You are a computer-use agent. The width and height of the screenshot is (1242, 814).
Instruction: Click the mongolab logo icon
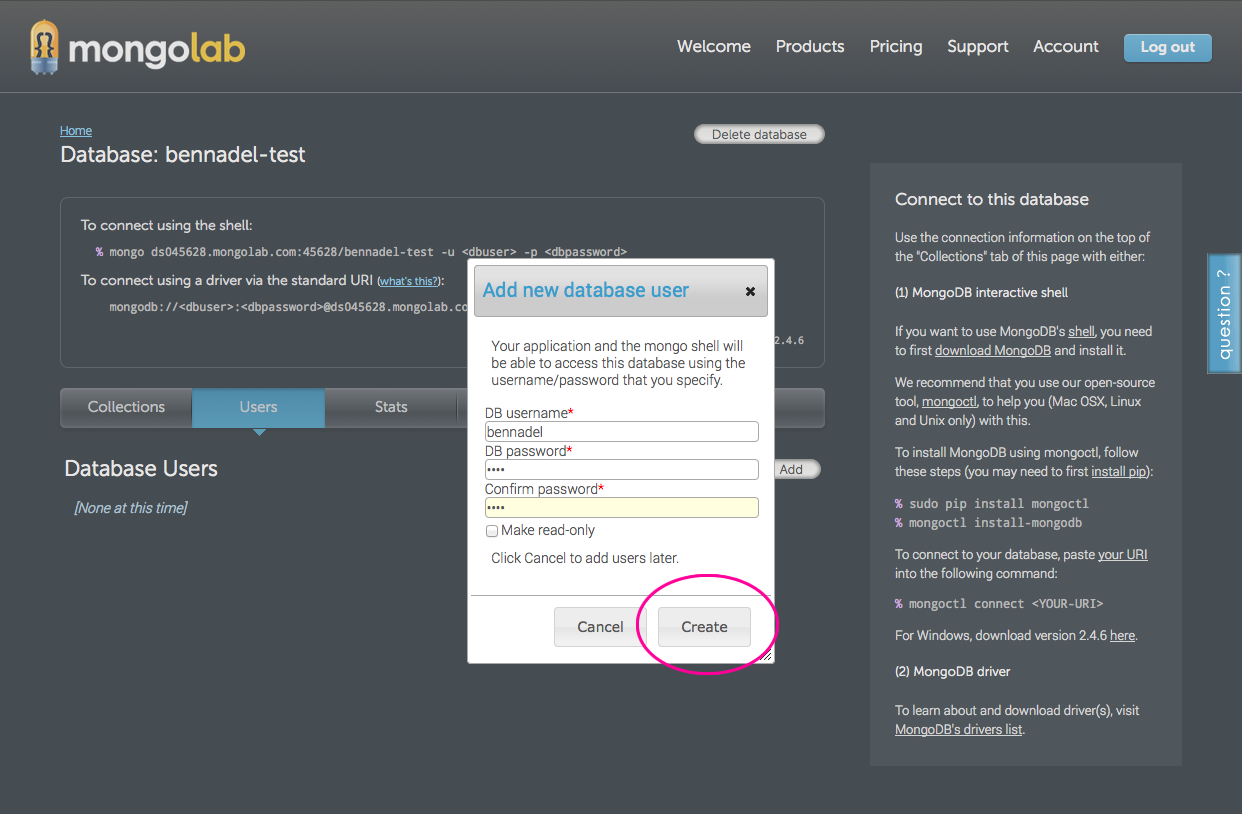(45, 47)
